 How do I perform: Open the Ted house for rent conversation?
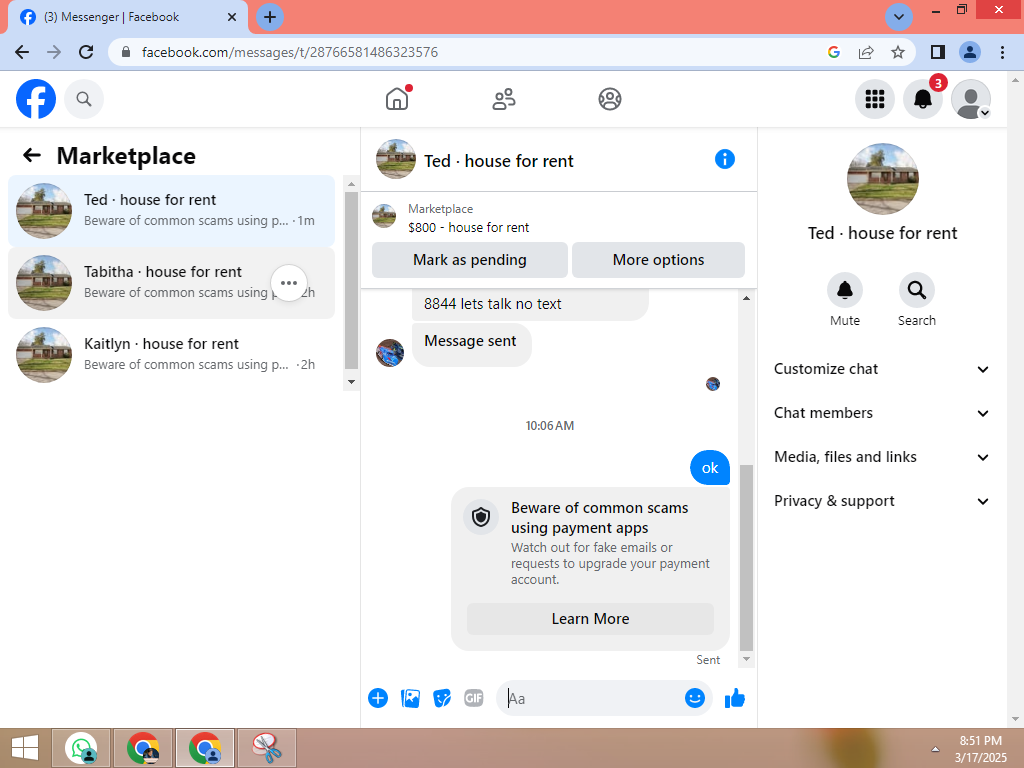tap(171, 210)
